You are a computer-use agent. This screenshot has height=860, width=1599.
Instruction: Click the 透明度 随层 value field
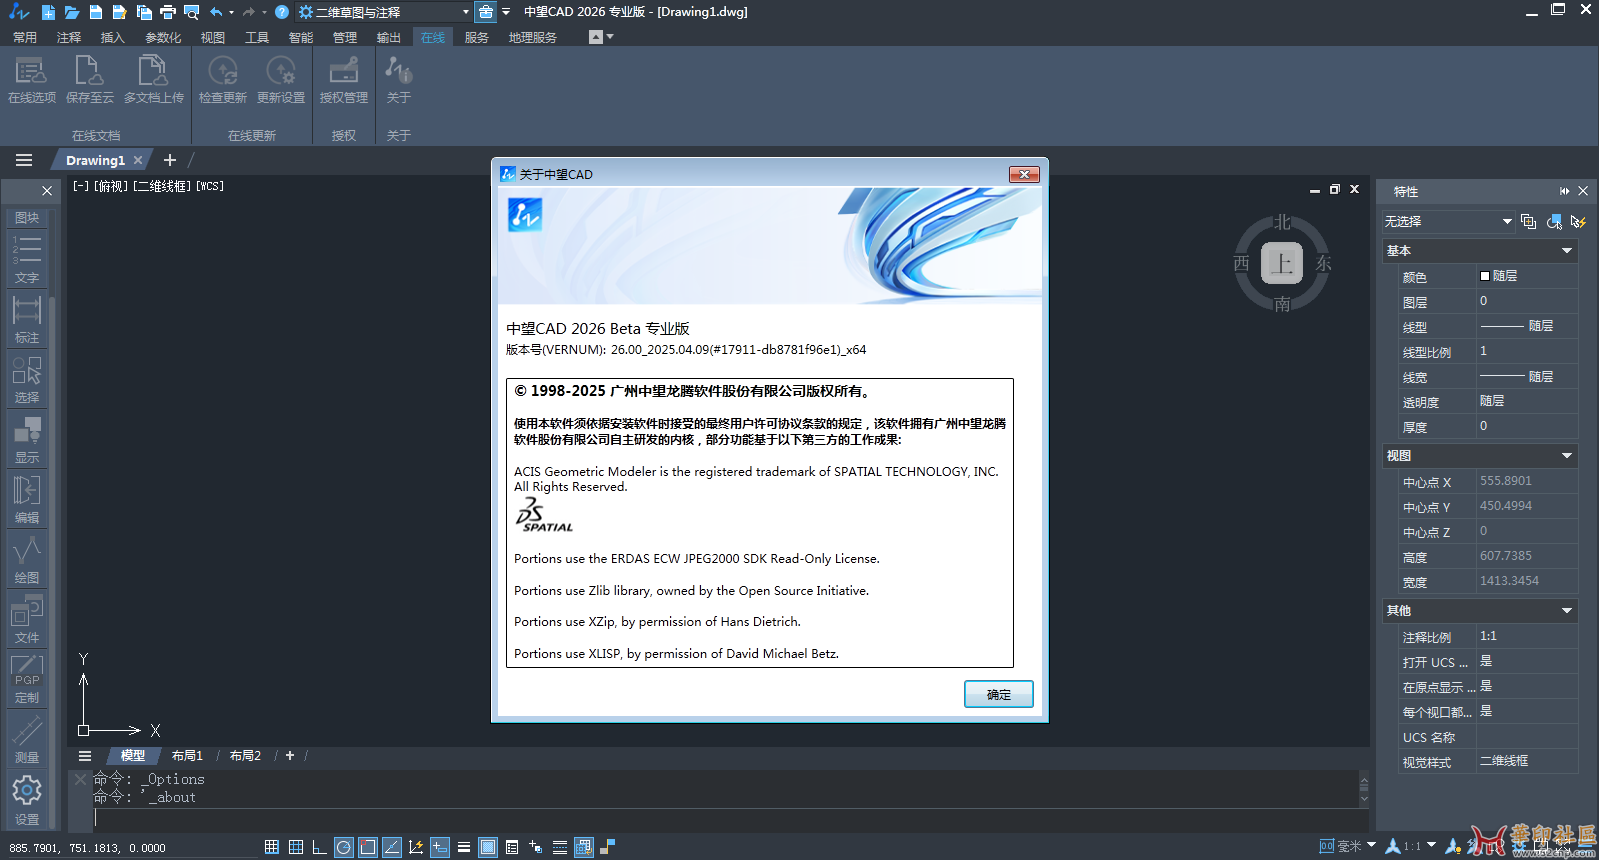pos(1527,401)
